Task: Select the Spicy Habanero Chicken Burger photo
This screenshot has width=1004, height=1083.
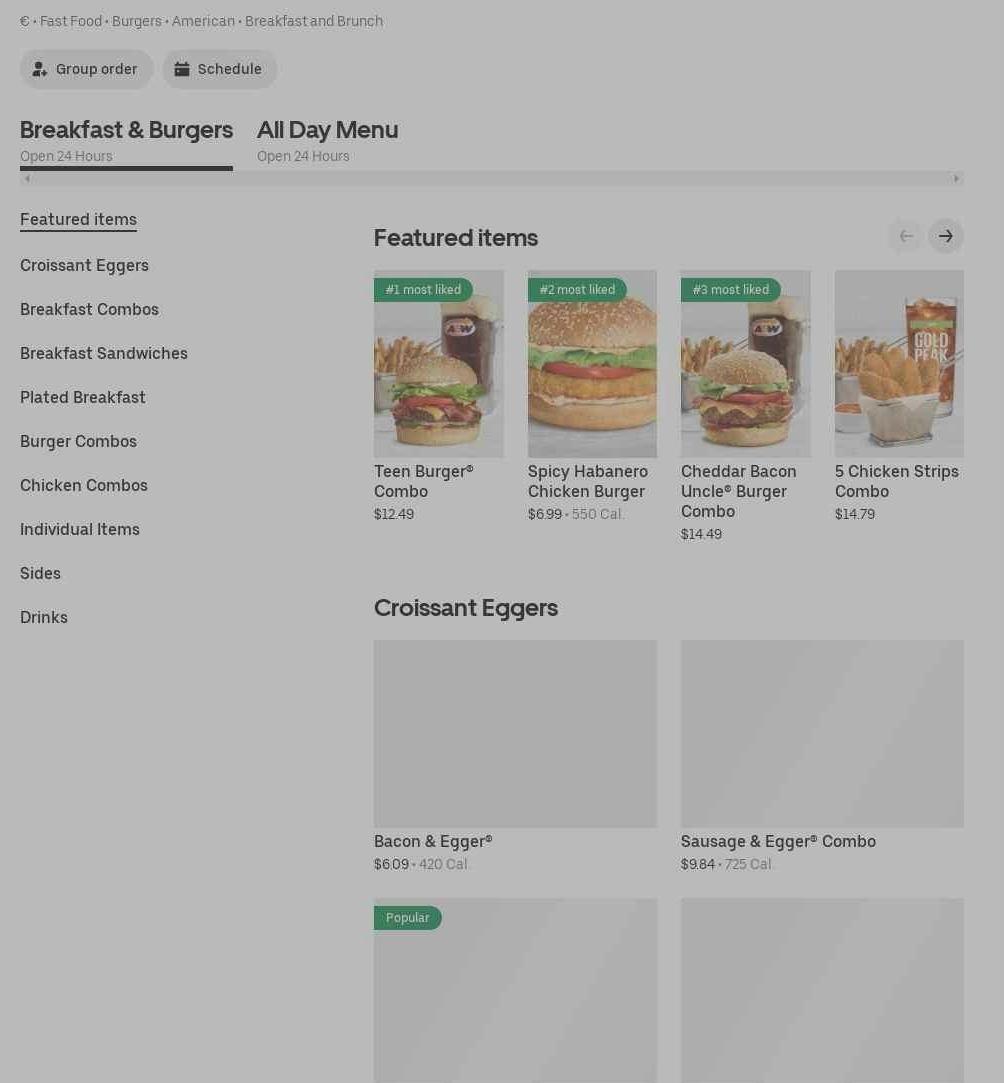Action: [x=592, y=364]
